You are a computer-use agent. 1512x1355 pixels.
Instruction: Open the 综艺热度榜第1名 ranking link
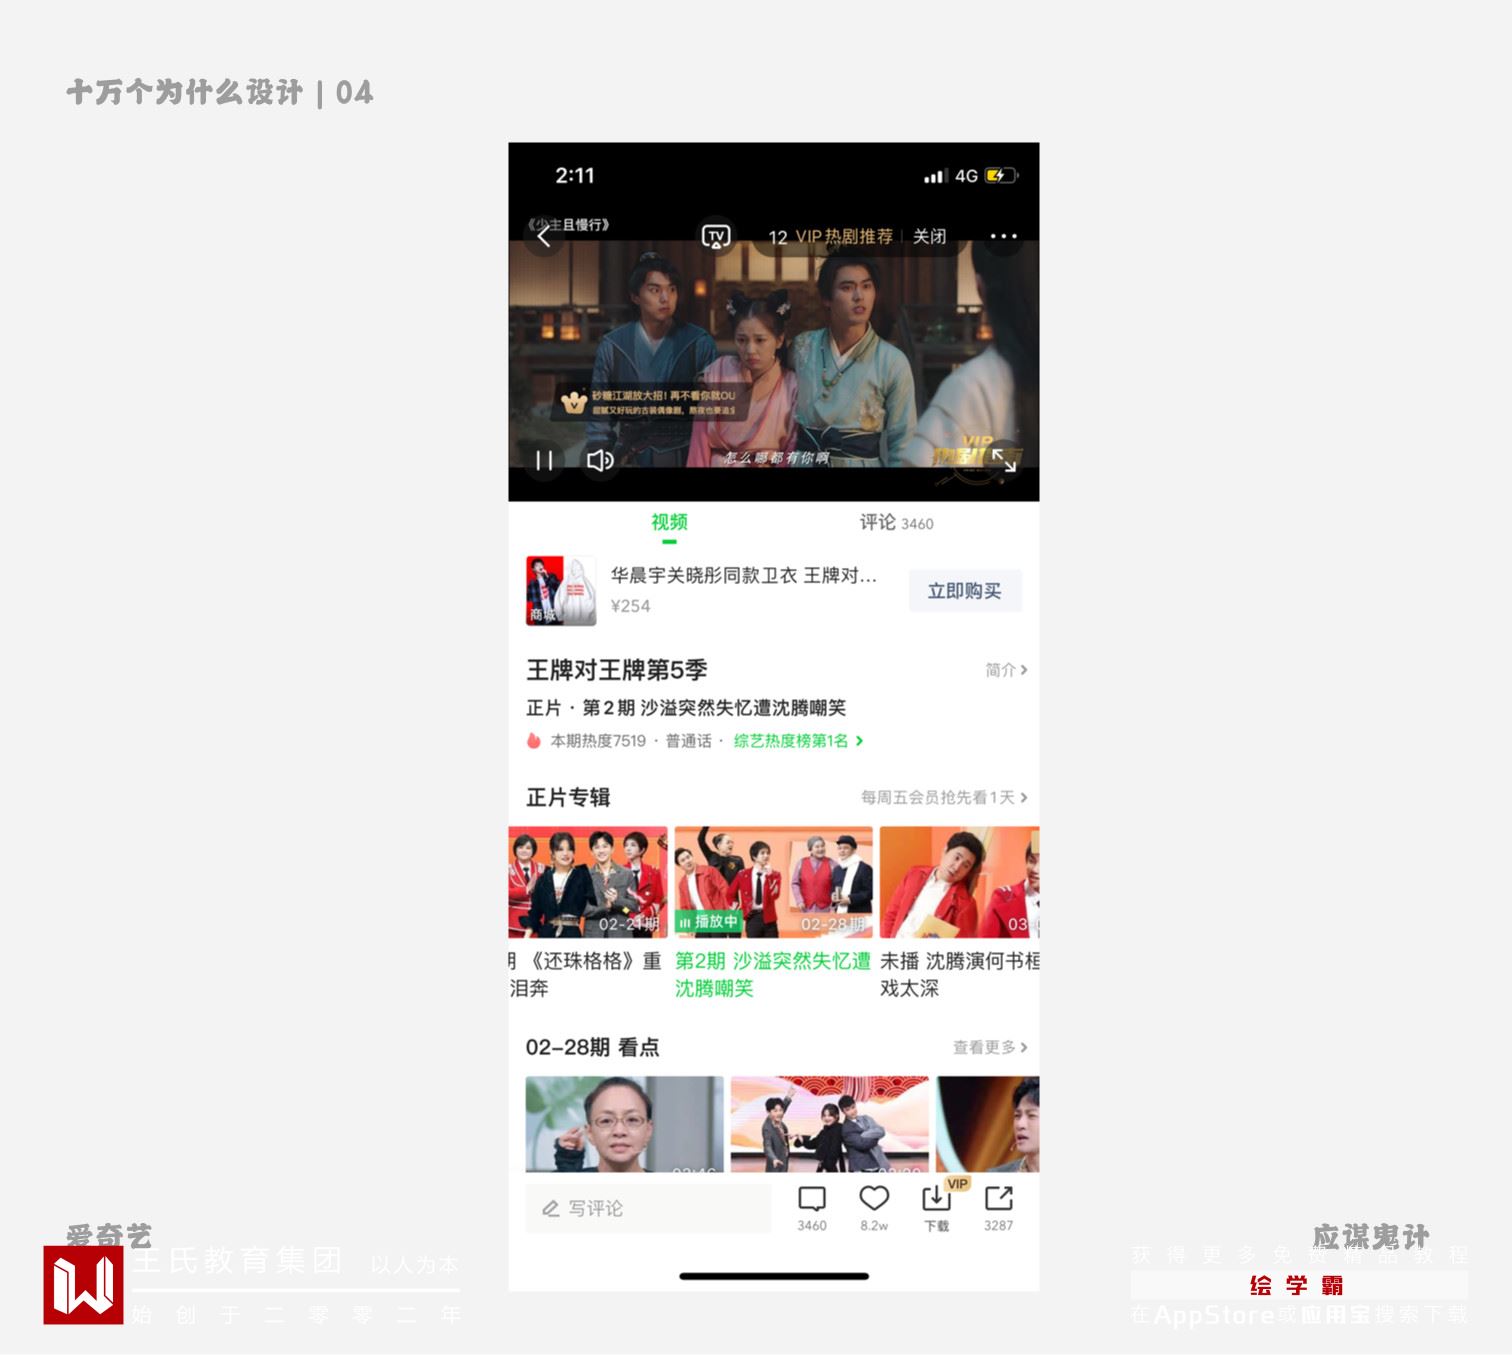point(799,741)
